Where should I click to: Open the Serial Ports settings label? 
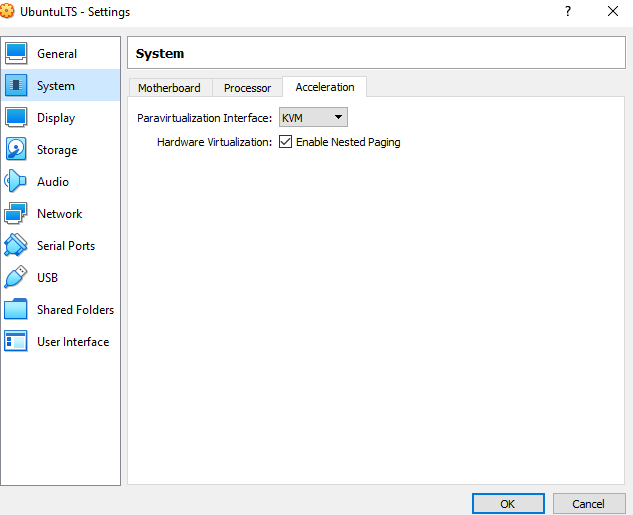(x=66, y=245)
